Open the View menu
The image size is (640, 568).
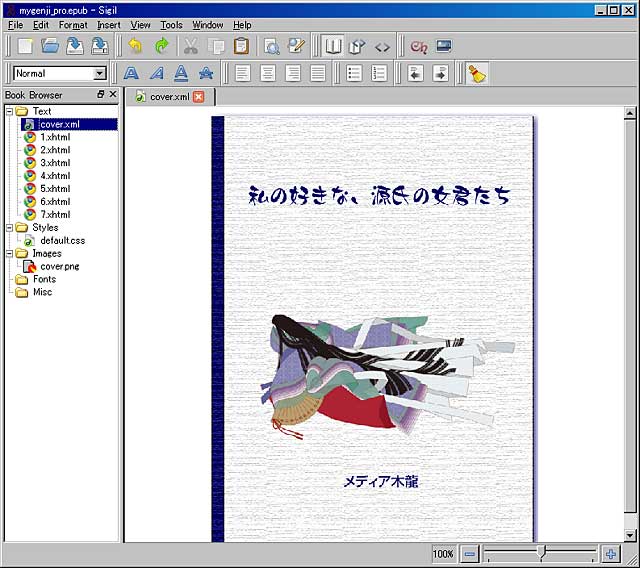140,25
